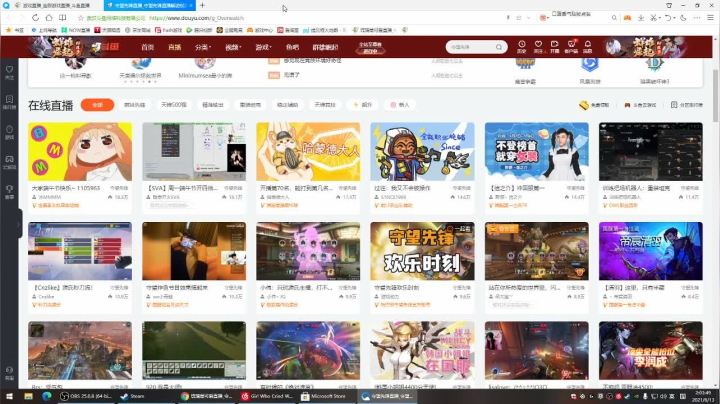Image resolution: width=720 pixels, height=404 pixels.
Task: Click the 游戏中心 bookmark
Action: click(x=260, y=30)
